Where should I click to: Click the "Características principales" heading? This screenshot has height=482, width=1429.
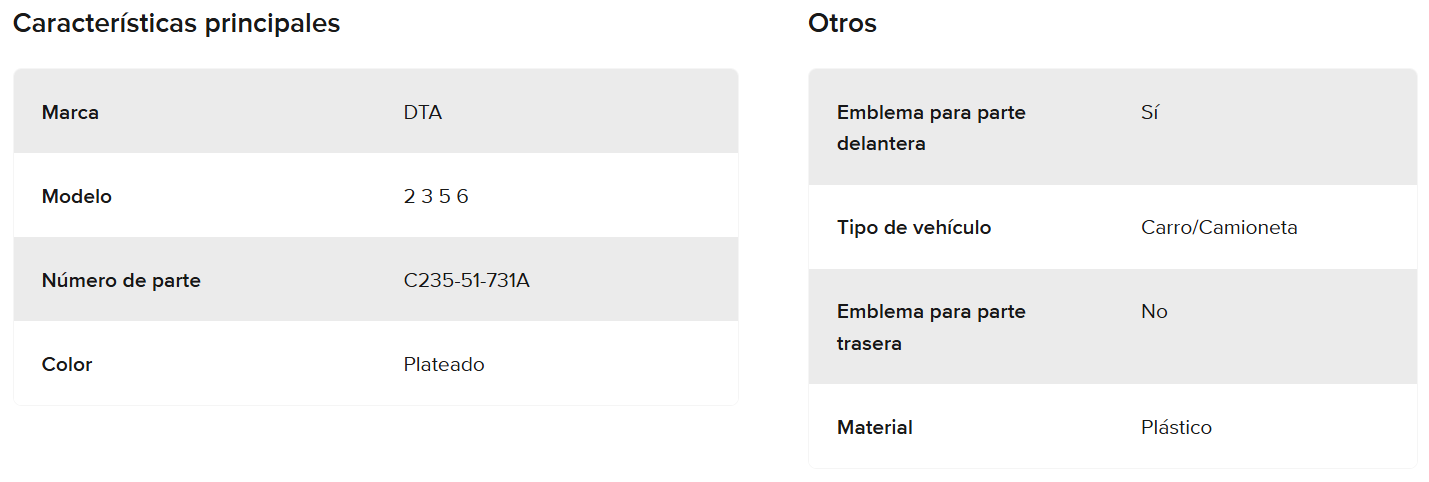point(176,24)
